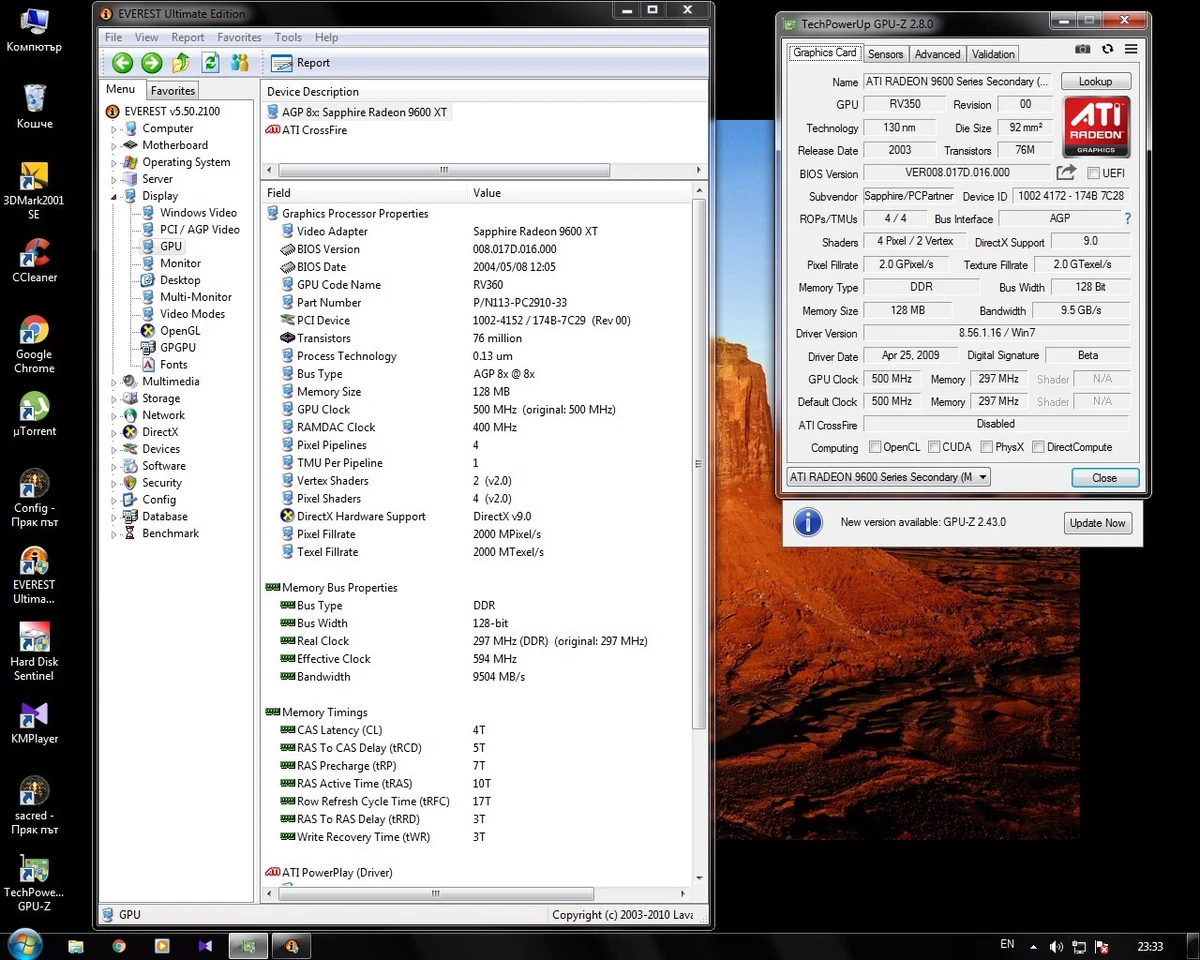Open the GPU-Z hamburger menu
This screenshot has height=960, width=1200.
tap(1131, 49)
